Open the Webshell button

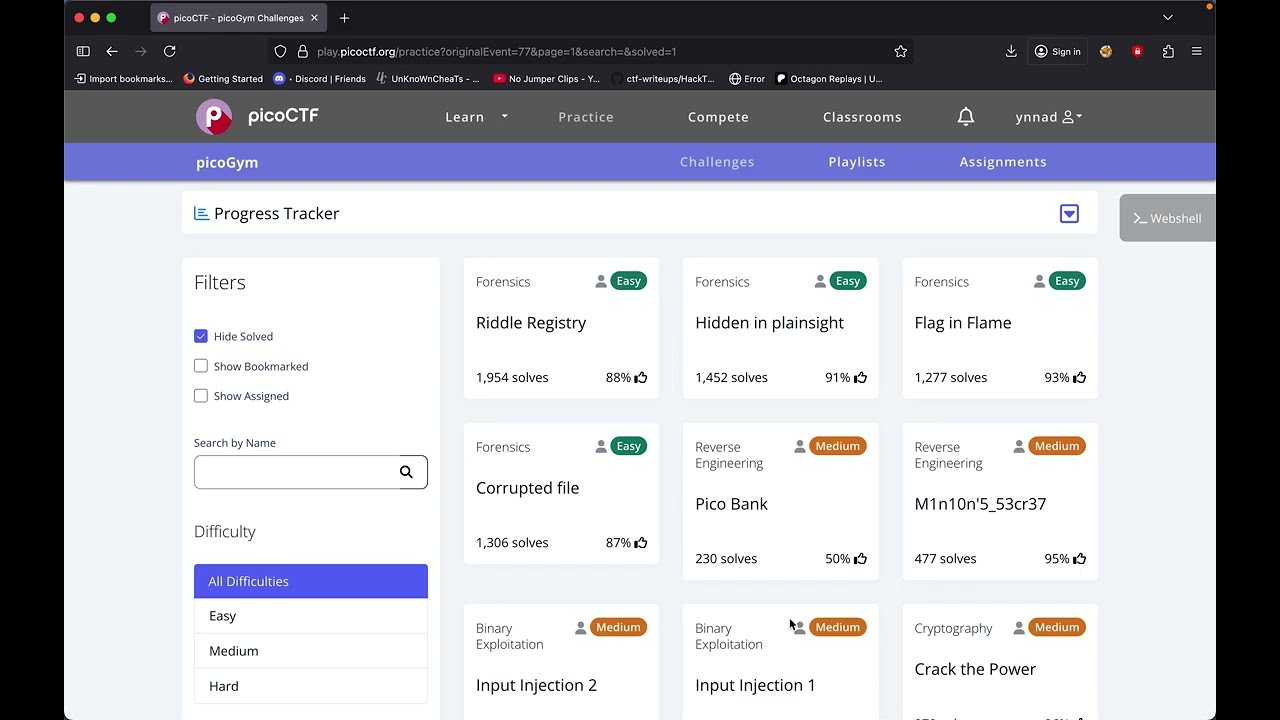tap(1167, 218)
